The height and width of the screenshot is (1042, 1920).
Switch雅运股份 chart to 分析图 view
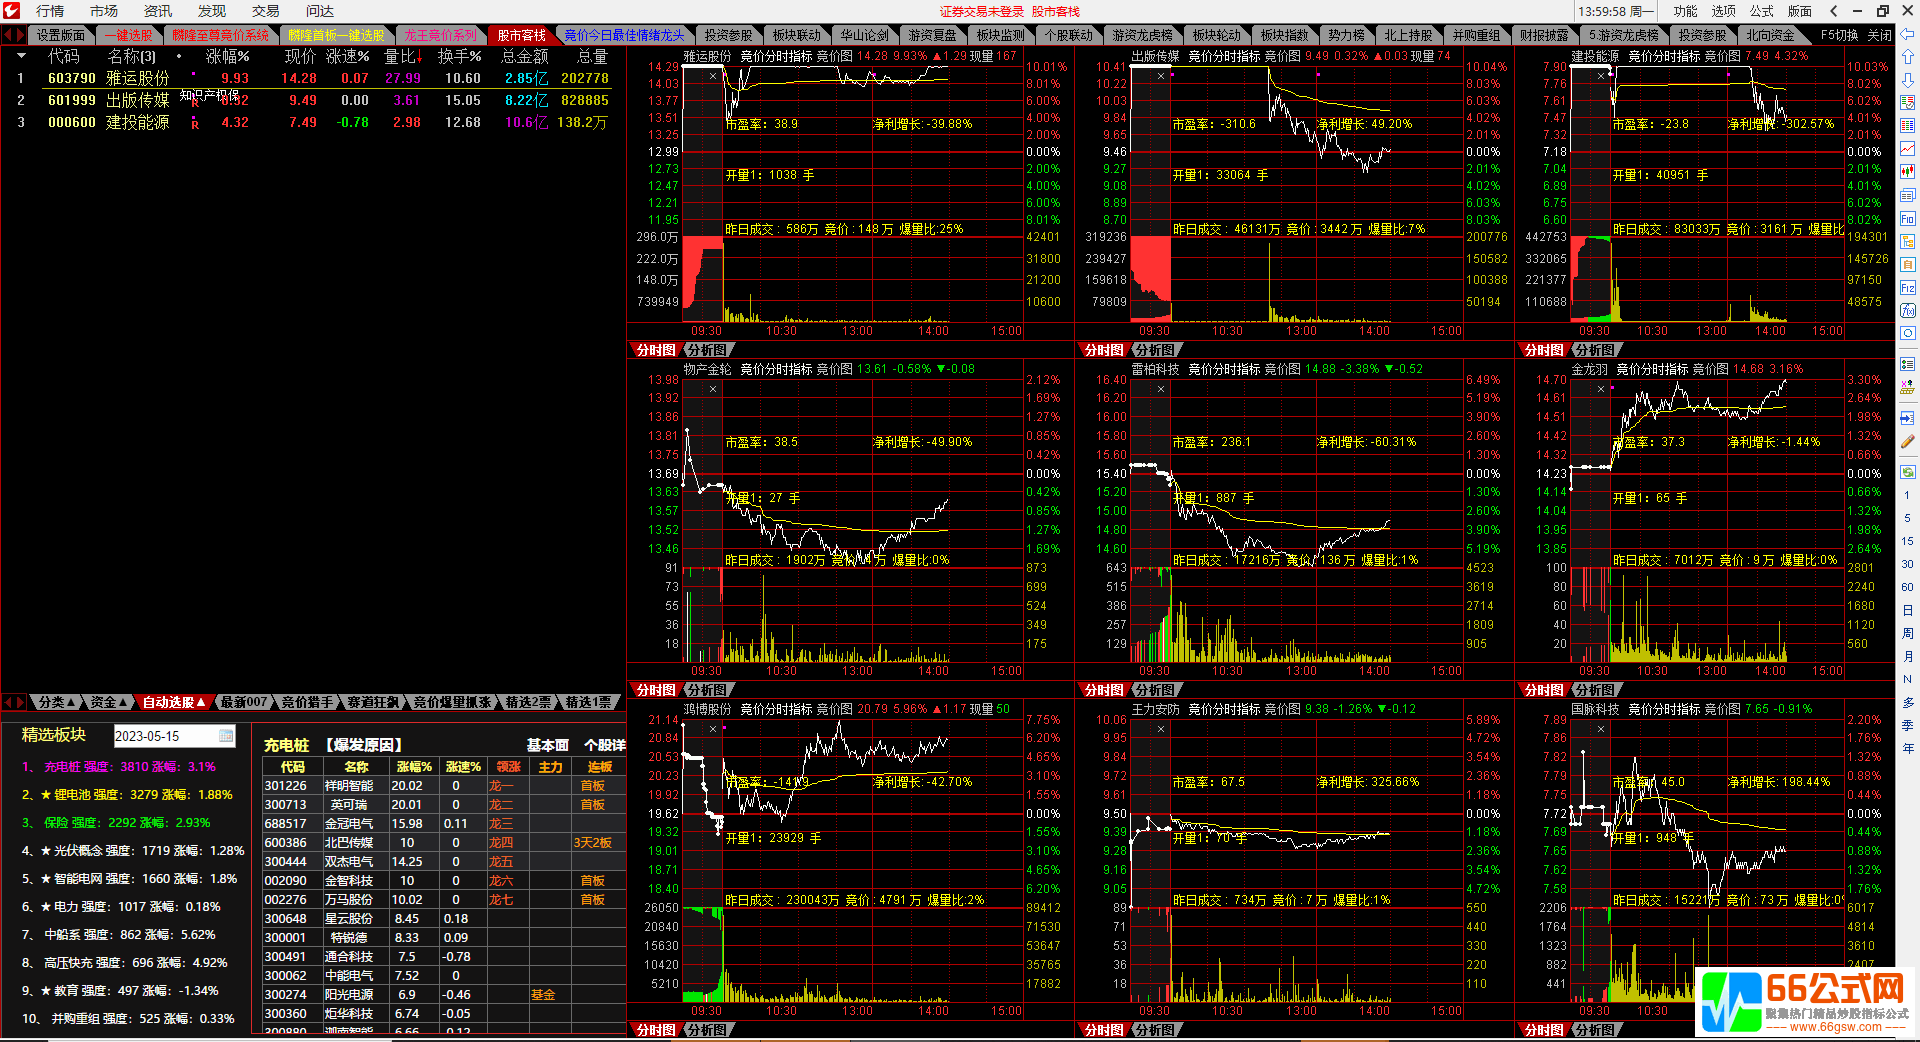[708, 350]
